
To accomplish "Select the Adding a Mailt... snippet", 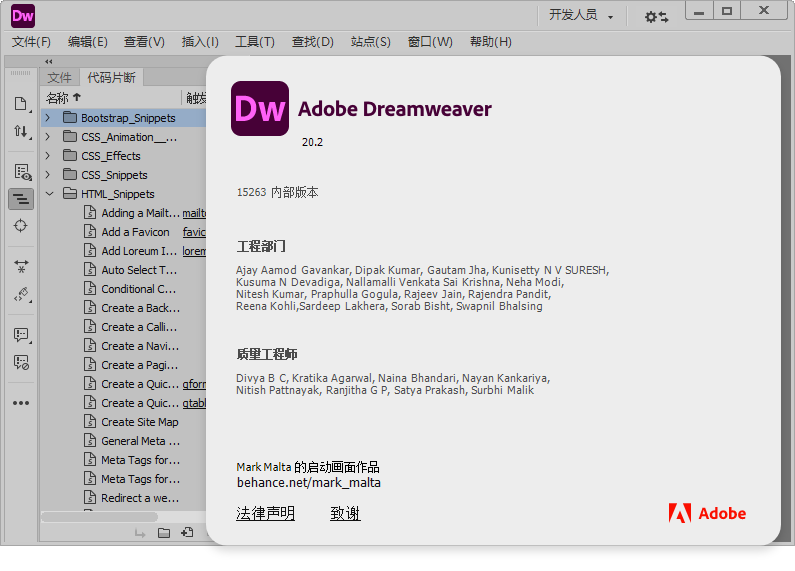I will coord(140,213).
